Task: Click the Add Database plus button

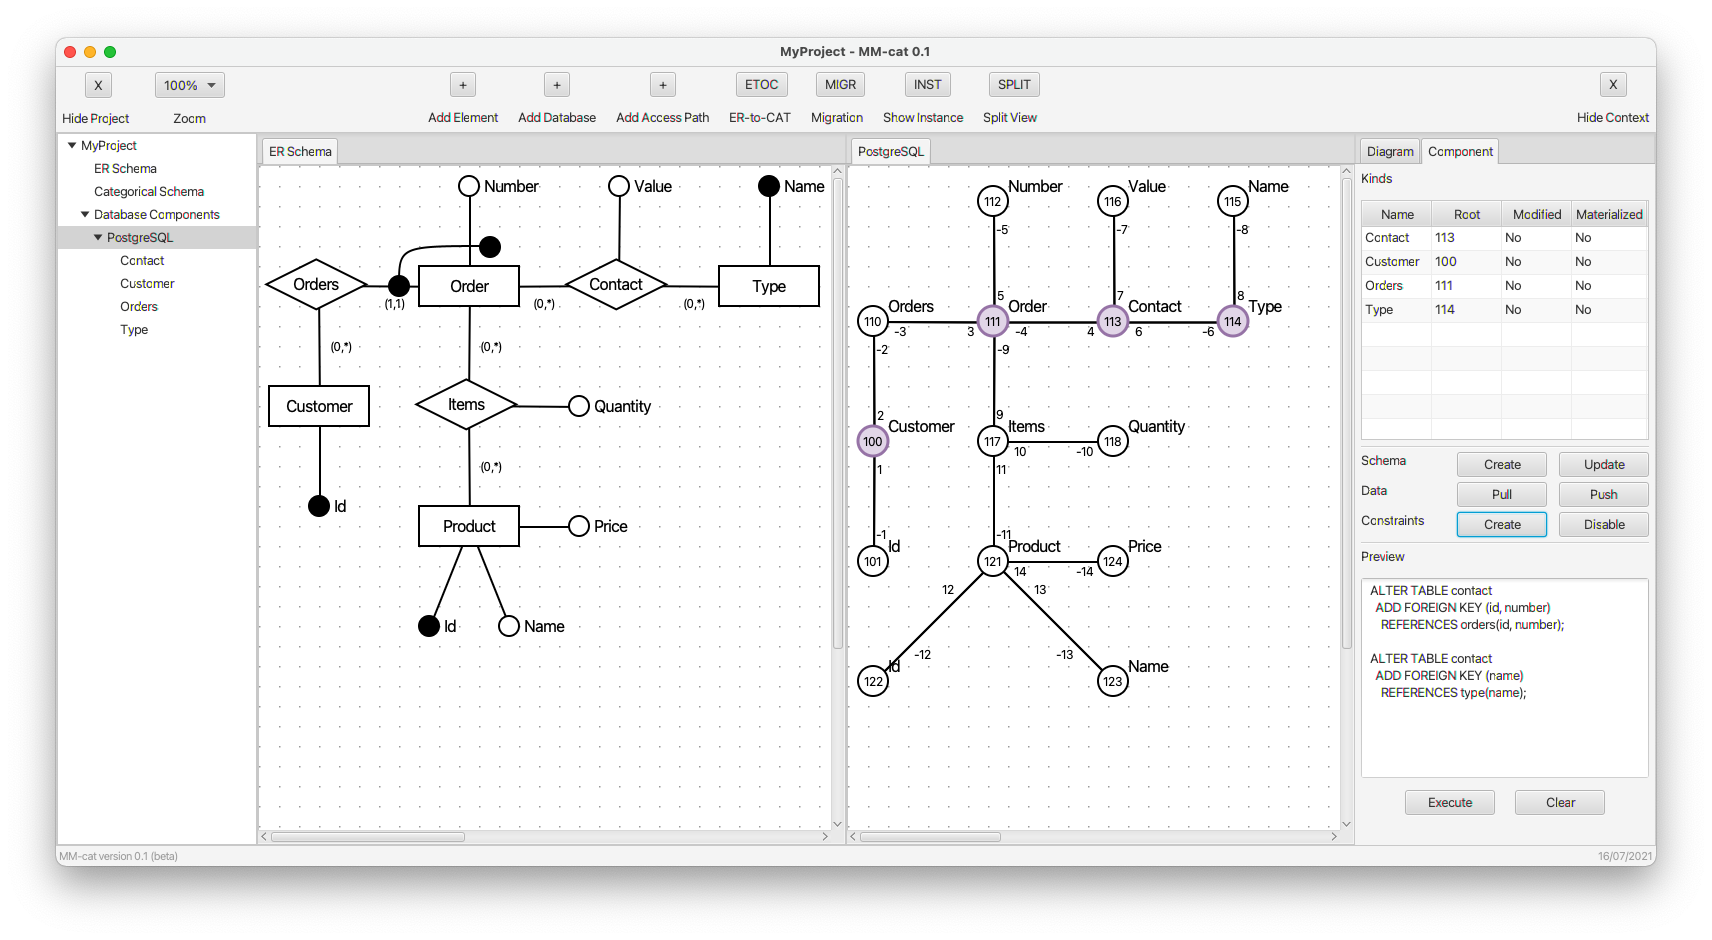Action: pos(557,85)
